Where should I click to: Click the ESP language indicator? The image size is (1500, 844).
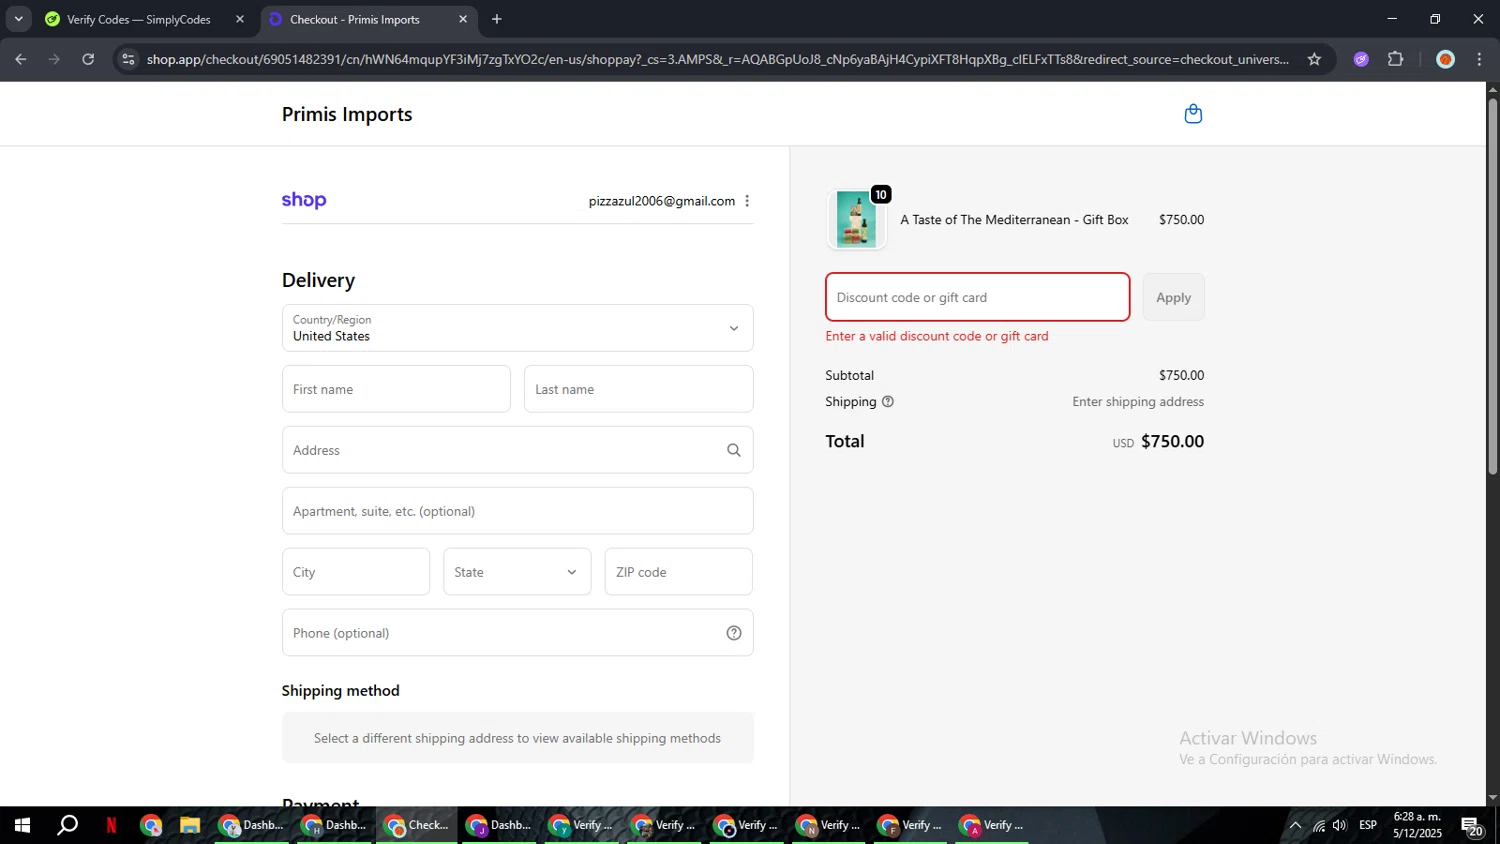pyautogui.click(x=1368, y=825)
